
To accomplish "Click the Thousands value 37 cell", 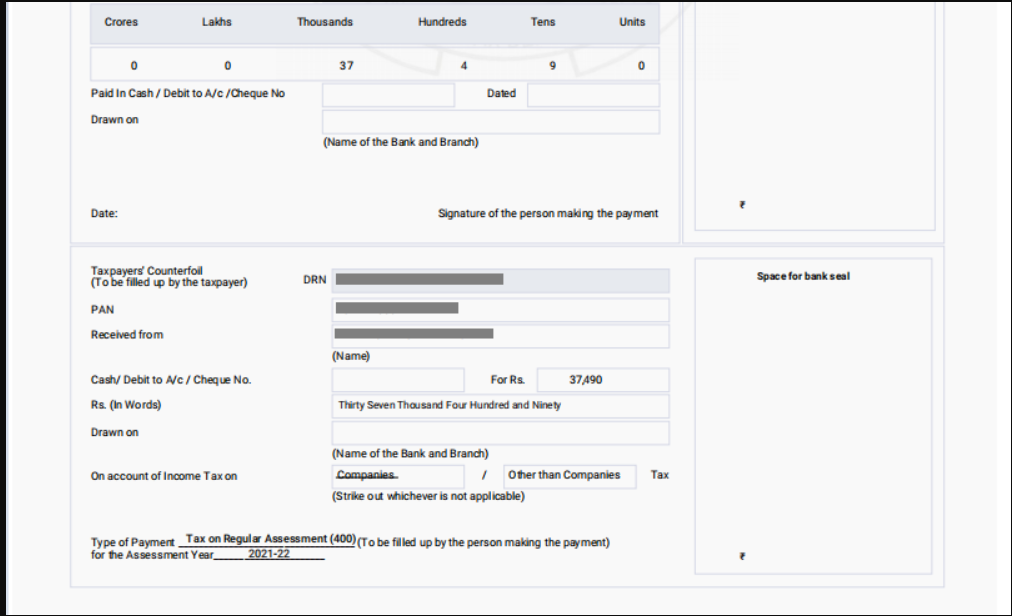I will (x=346, y=66).
